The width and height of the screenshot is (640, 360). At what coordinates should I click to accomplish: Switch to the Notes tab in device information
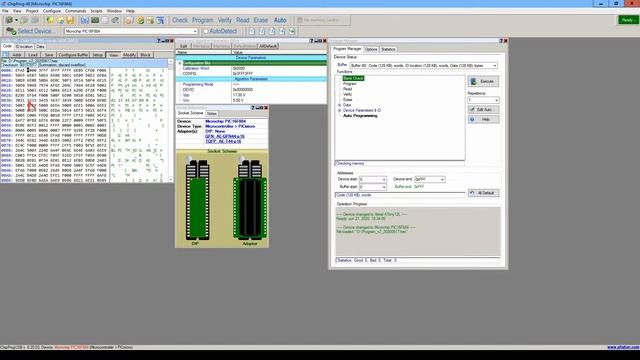point(211,113)
